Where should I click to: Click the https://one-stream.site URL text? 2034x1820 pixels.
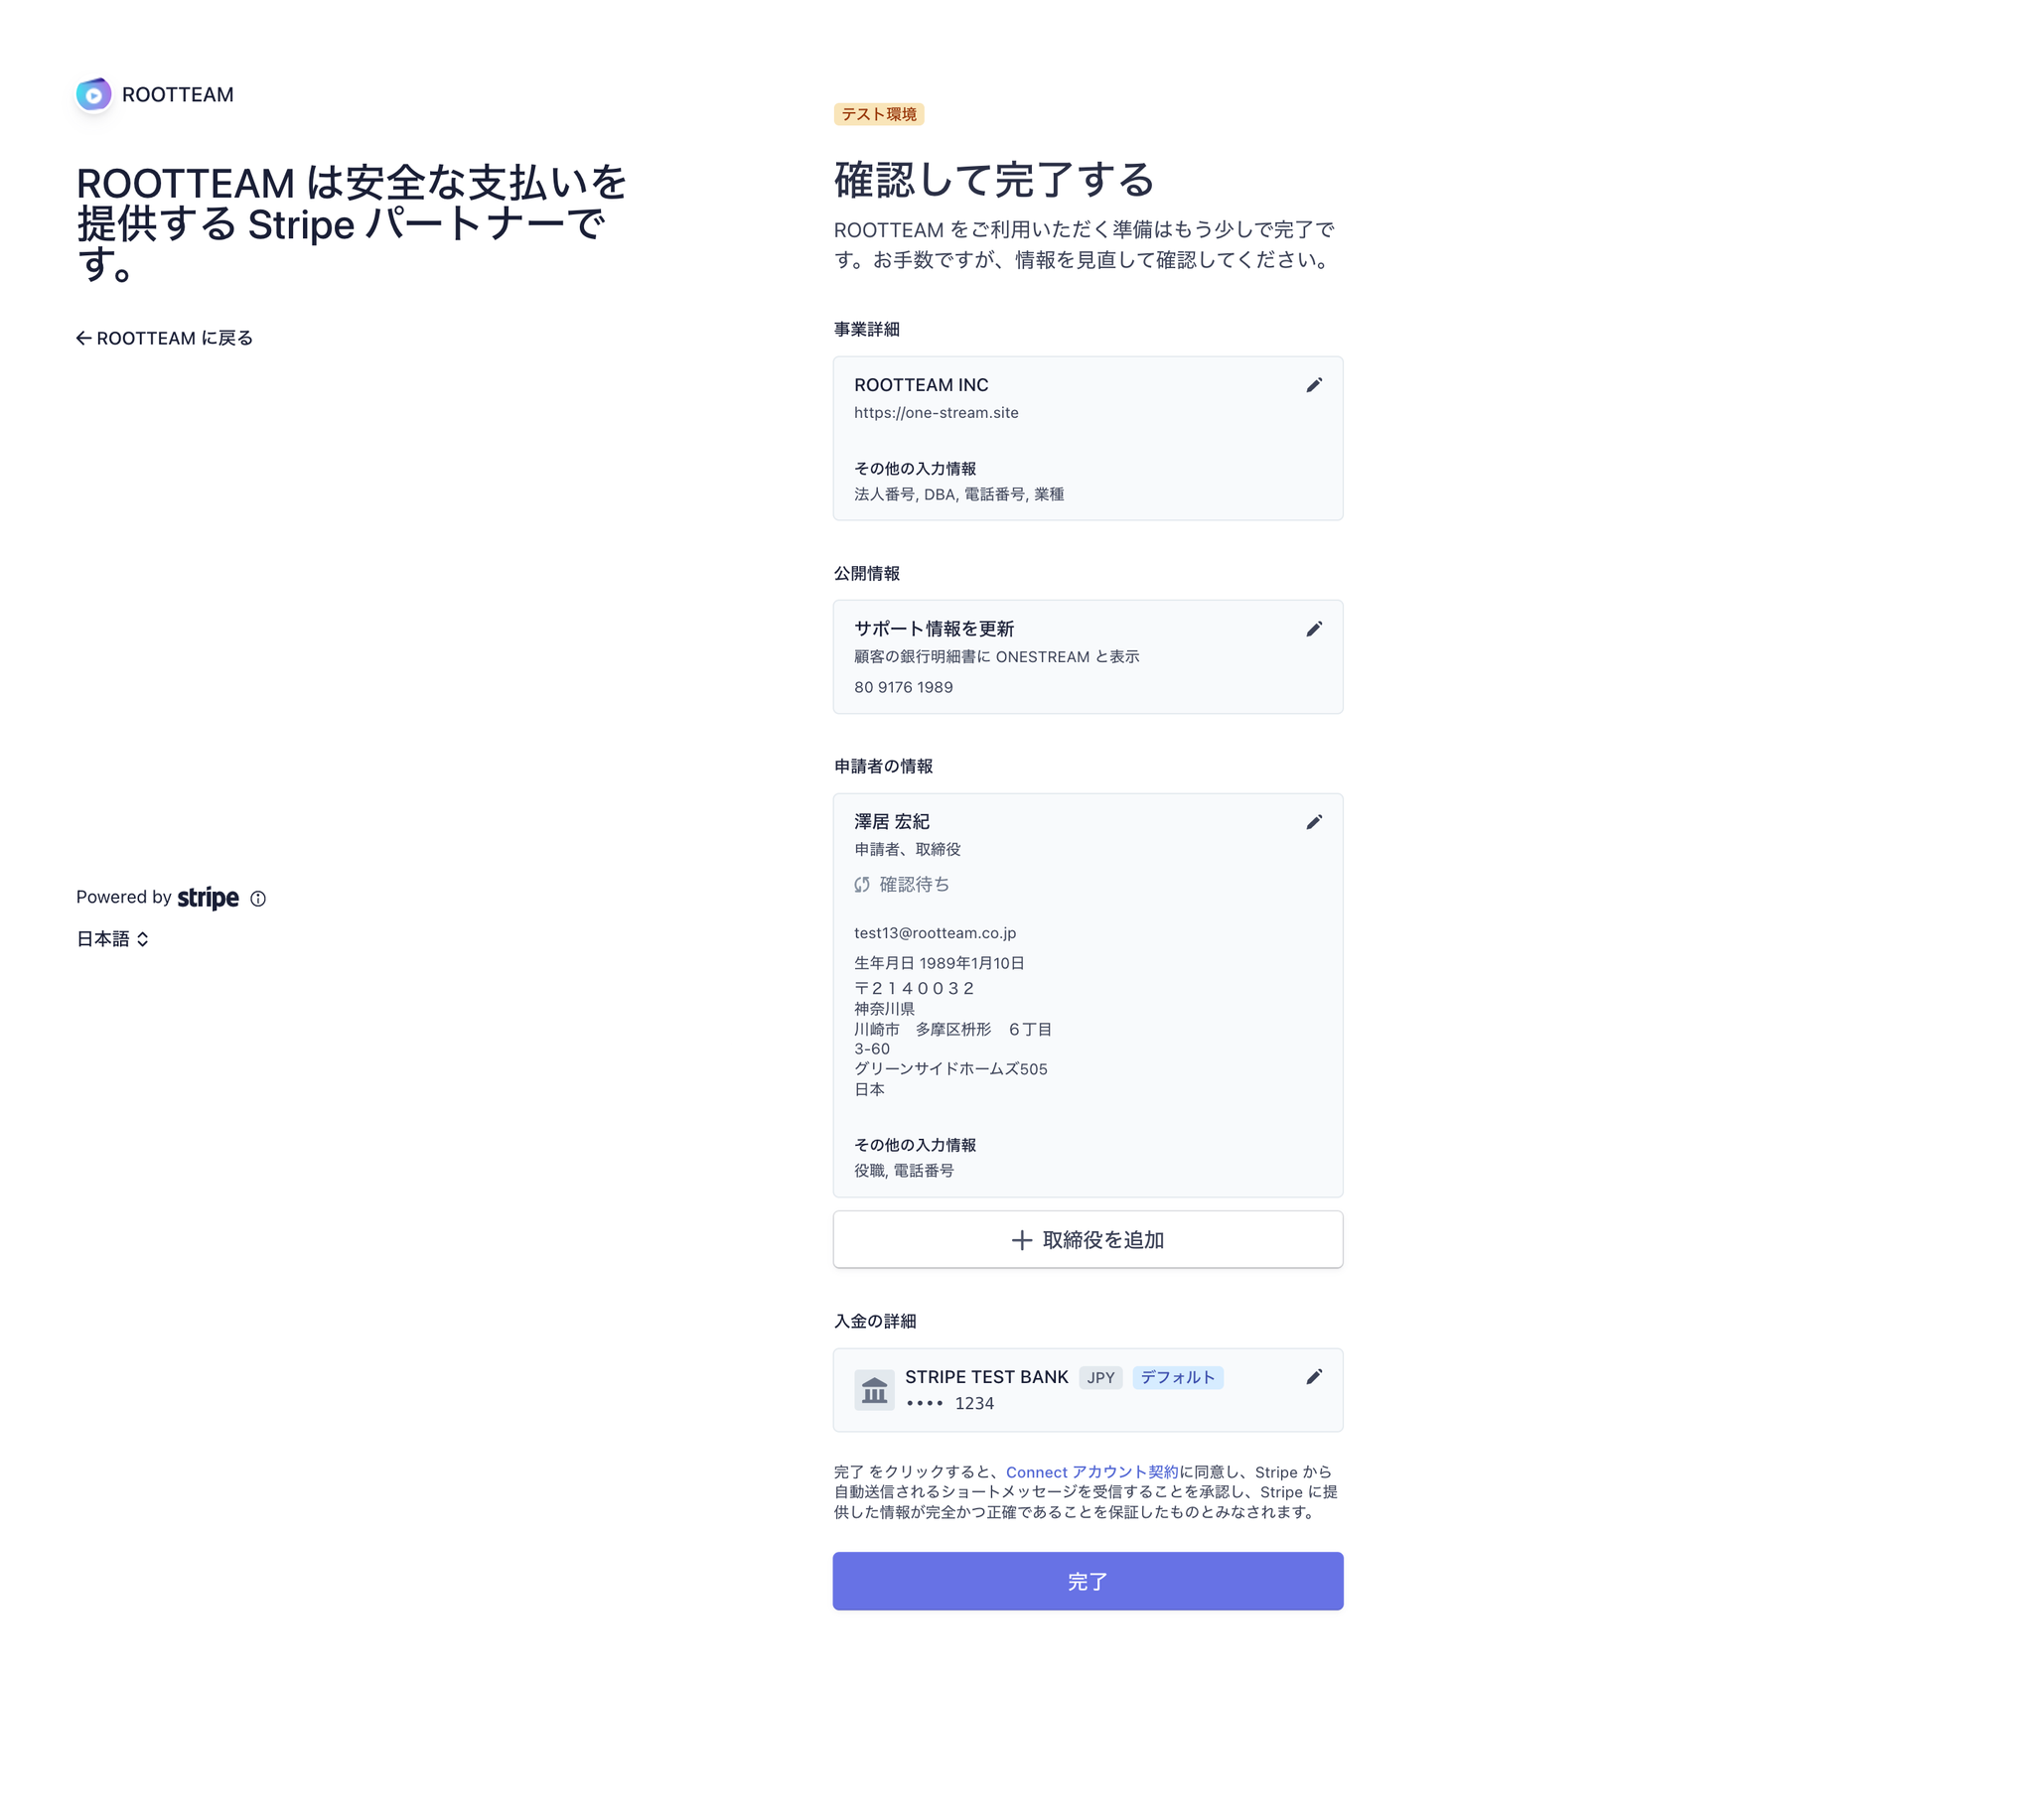(x=935, y=413)
